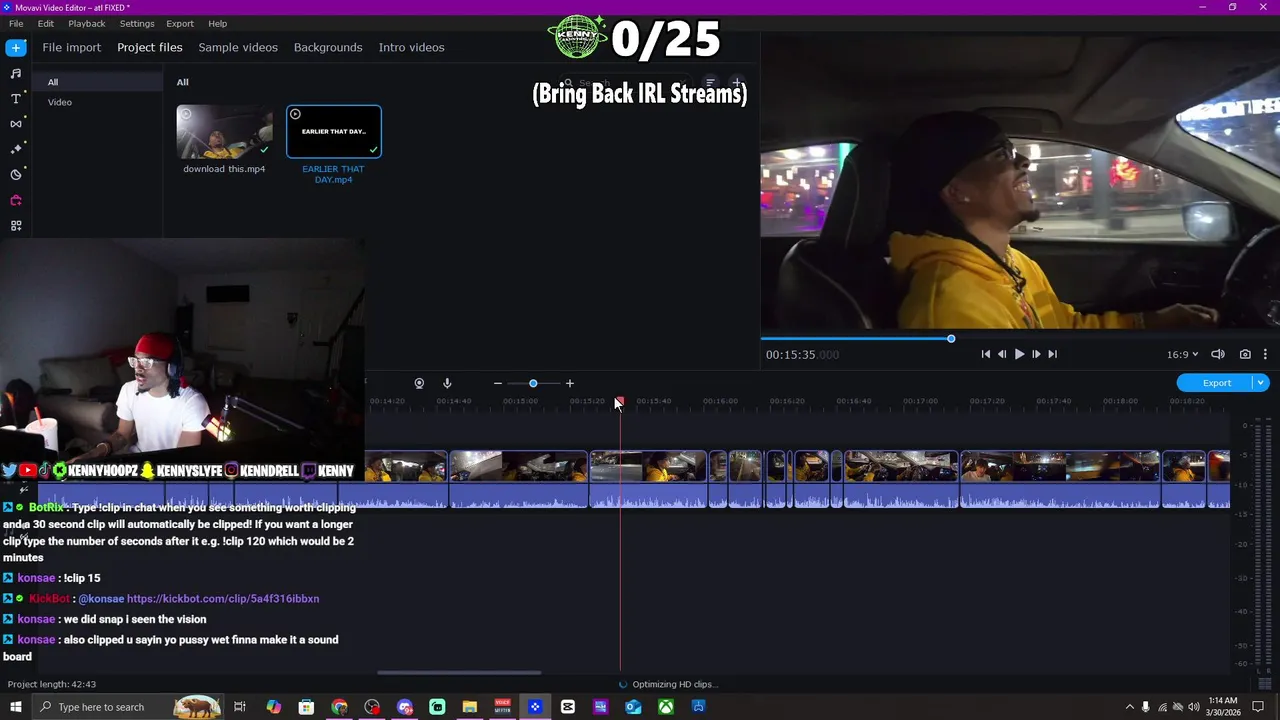The image size is (1280, 720).
Task: Open the Windows Start menu
Action: tap(16, 707)
